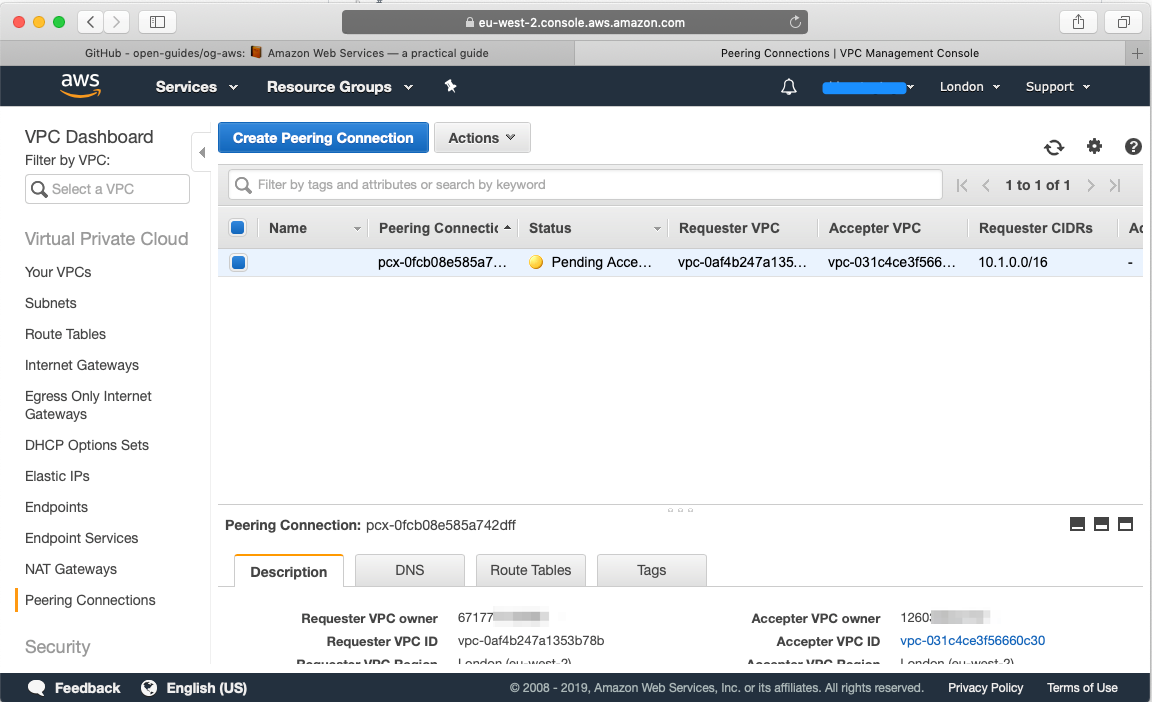Set details panel to half height
Viewport: 1152px width, 702px height.
pyautogui.click(x=1101, y=524)
